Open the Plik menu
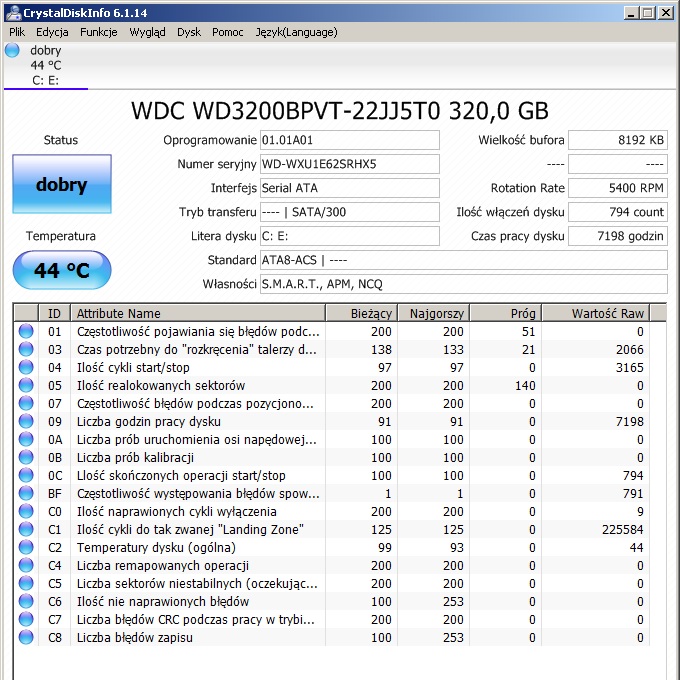This screenshot has height=680, width=680. (x=17, y=32)
